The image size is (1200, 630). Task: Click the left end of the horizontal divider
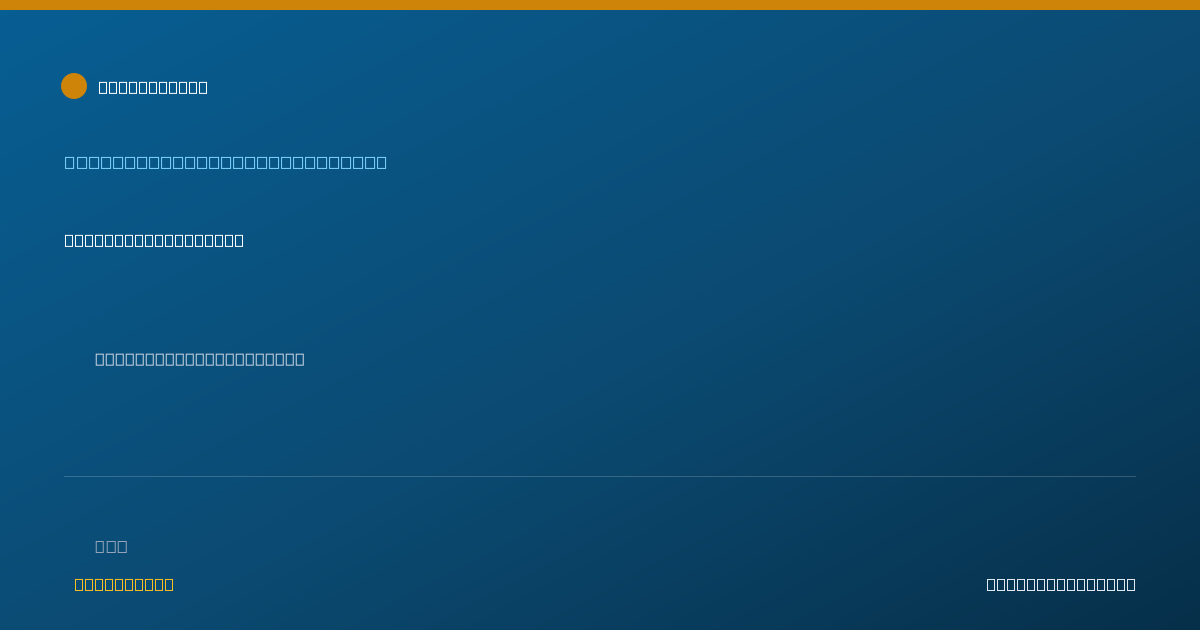[x=66, y=476]
